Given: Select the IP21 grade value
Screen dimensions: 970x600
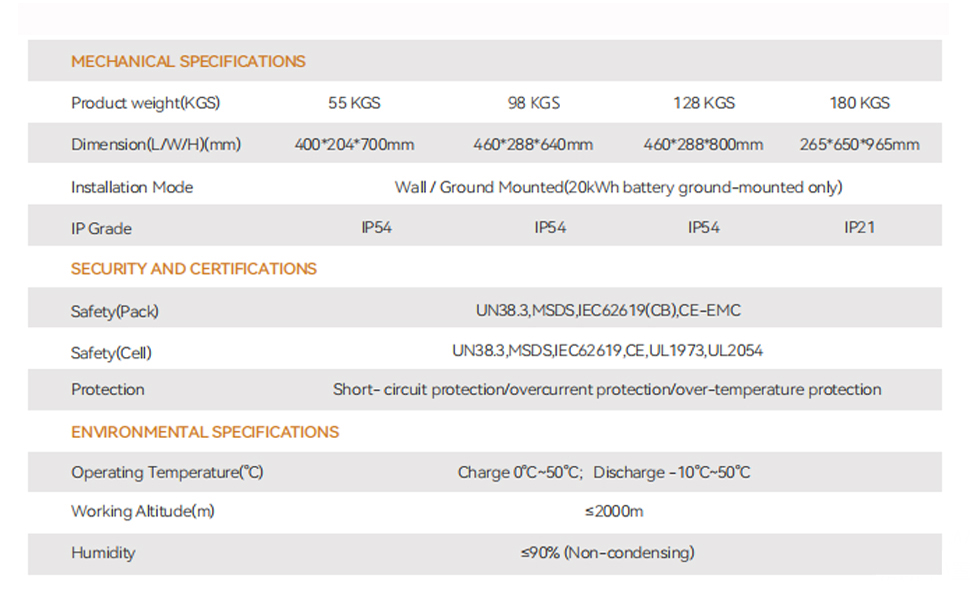Looking at the screenshot, I should [859, 228].
